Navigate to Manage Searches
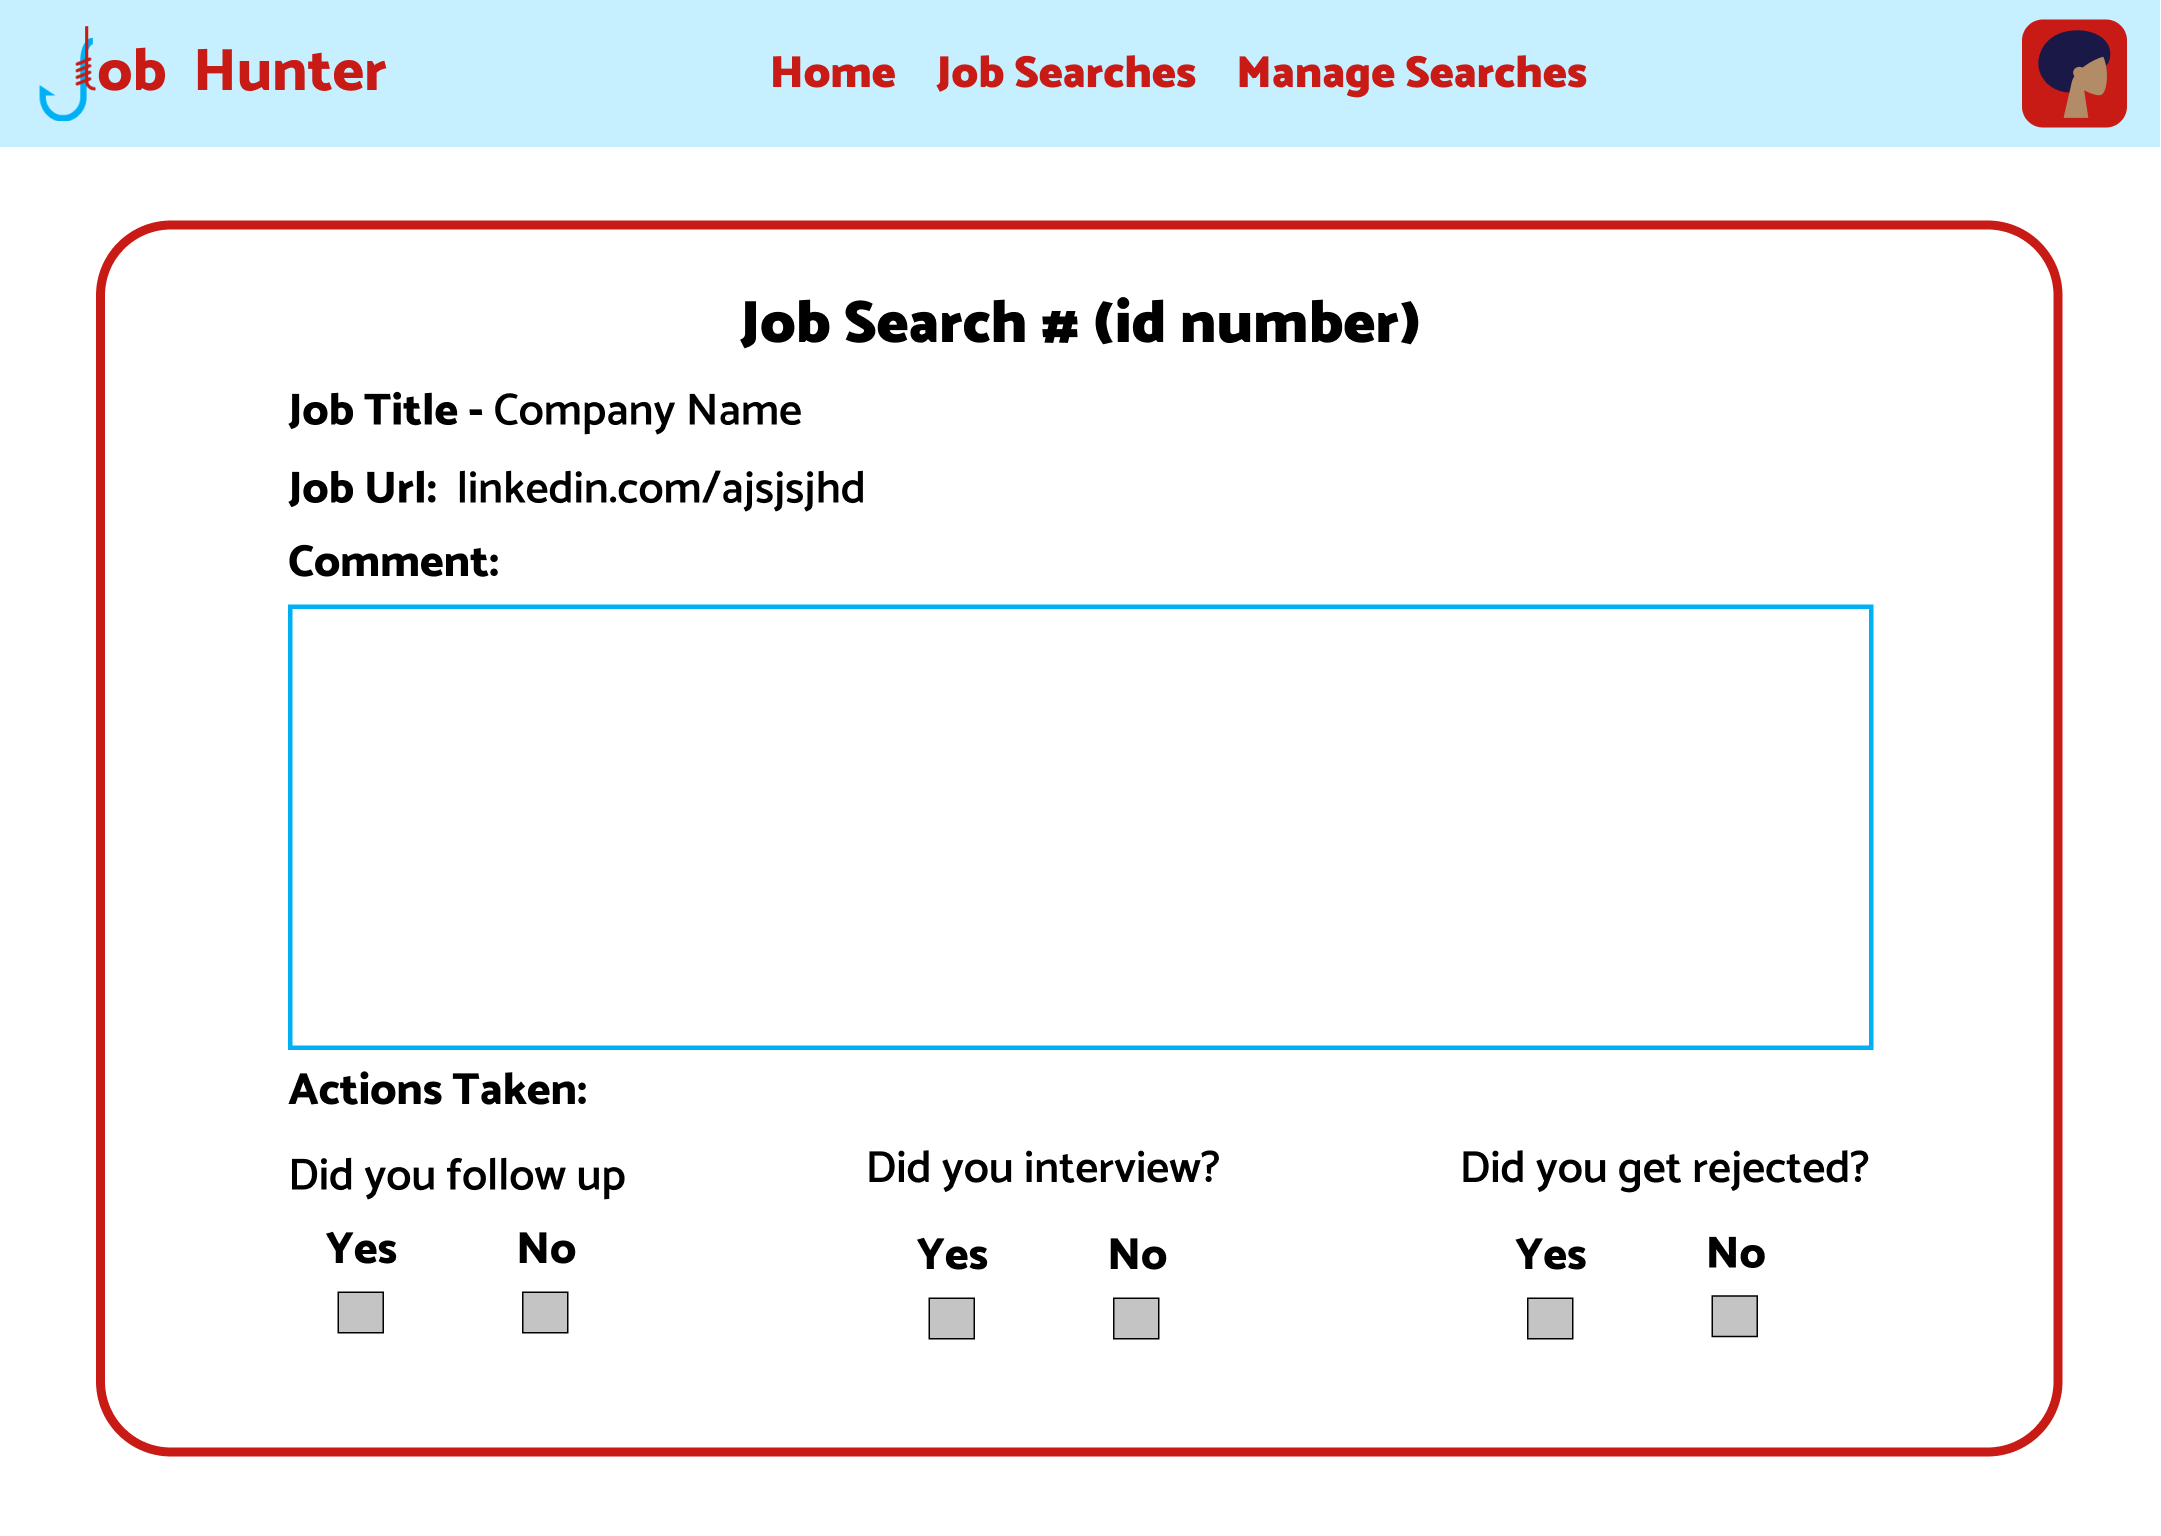Image resolution: width=2161 pixels, height=1536 pixels. 1411,73
